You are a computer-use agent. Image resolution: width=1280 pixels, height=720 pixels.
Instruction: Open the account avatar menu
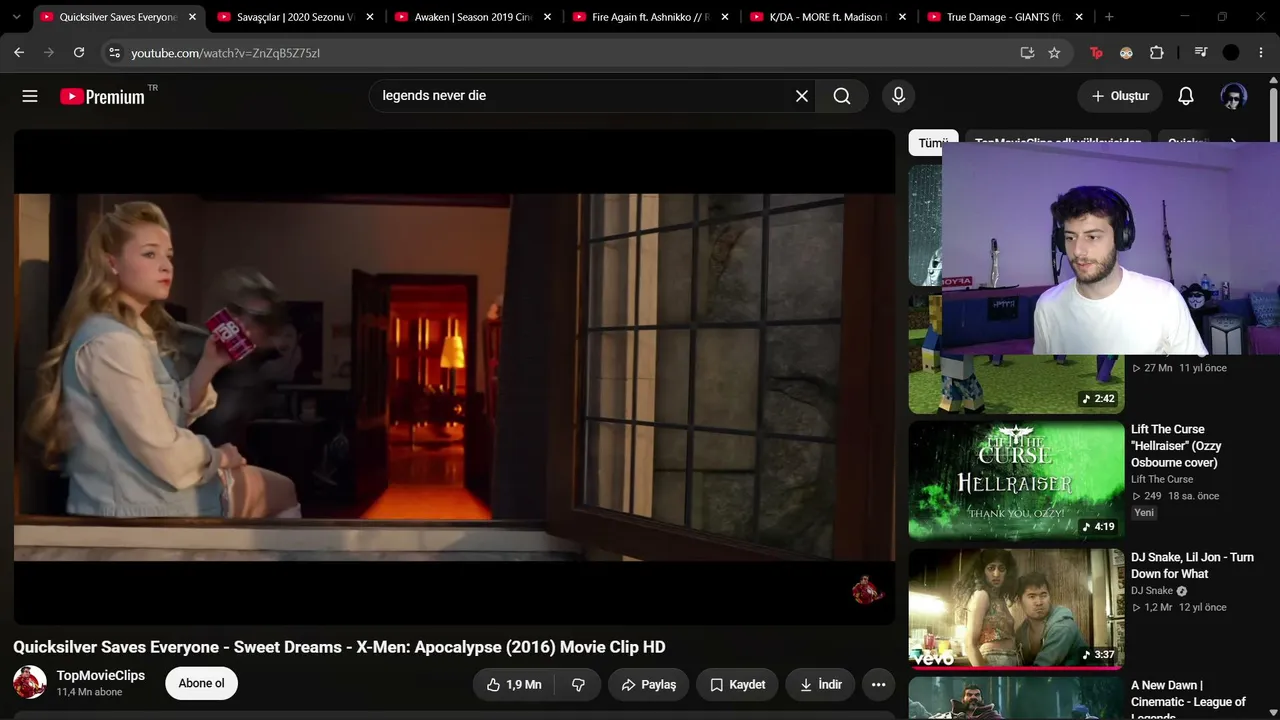(x=1233, y=96)
